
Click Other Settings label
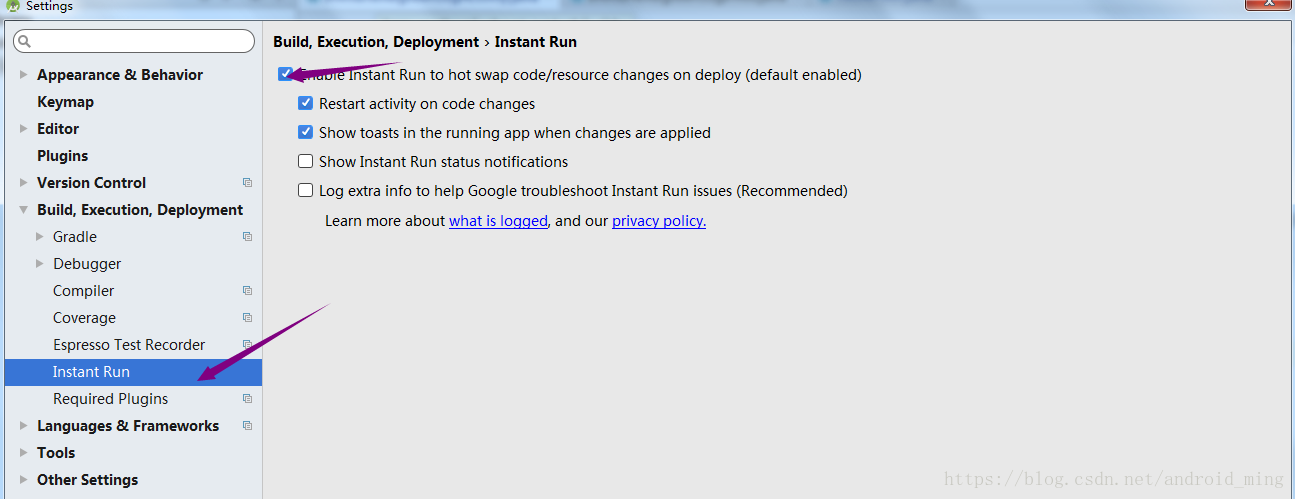(x=87, y=480)
